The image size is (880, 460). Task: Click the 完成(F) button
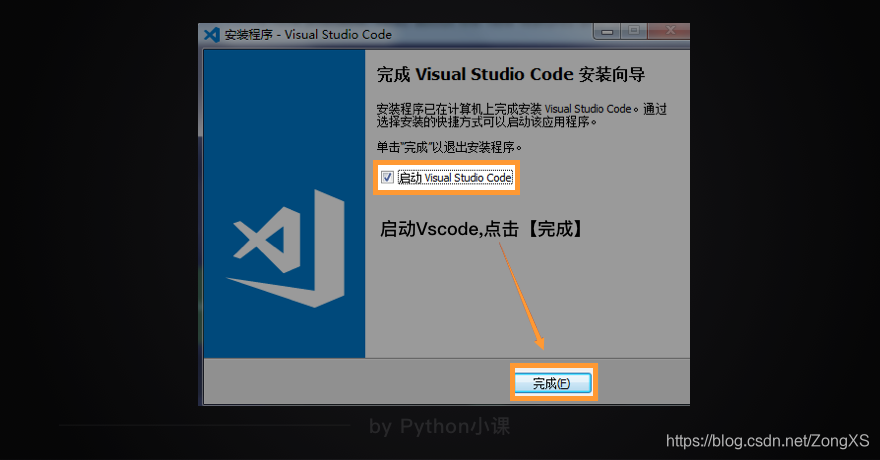click(x=553, y=383)
